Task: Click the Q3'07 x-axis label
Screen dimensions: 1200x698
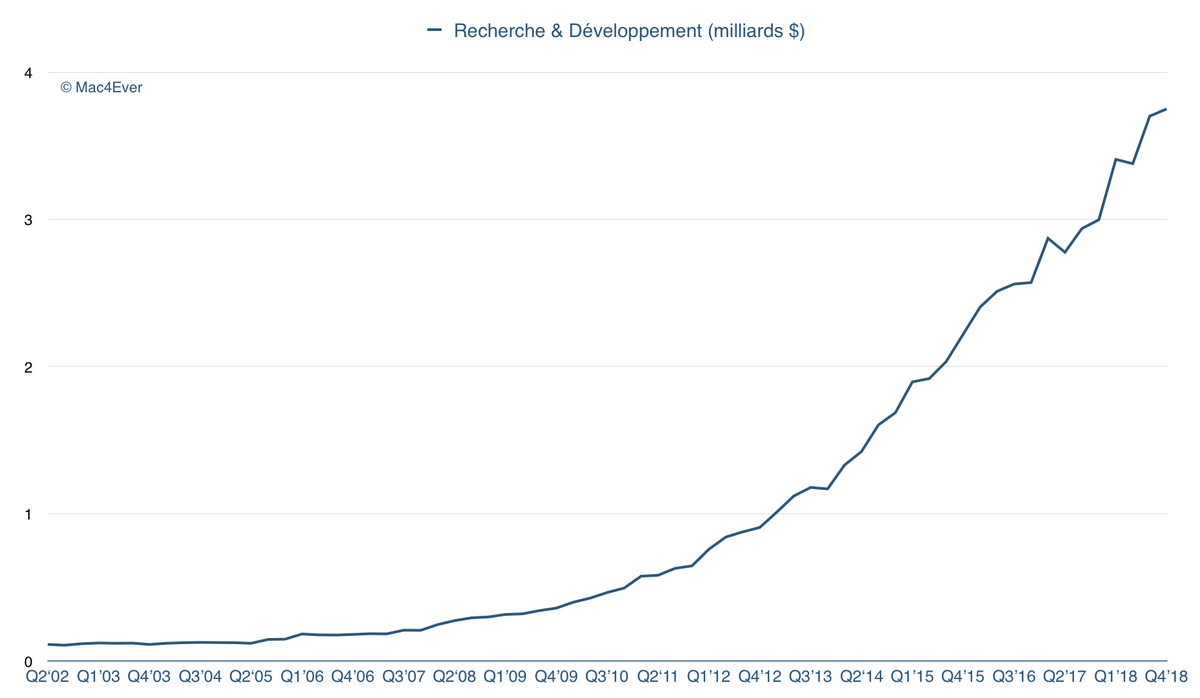Action: 404,677
